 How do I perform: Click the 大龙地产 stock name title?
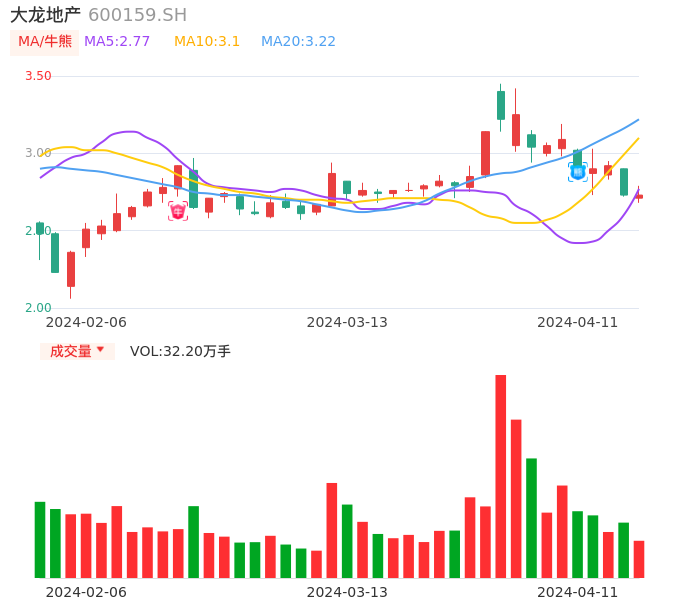tap(45, 15)
